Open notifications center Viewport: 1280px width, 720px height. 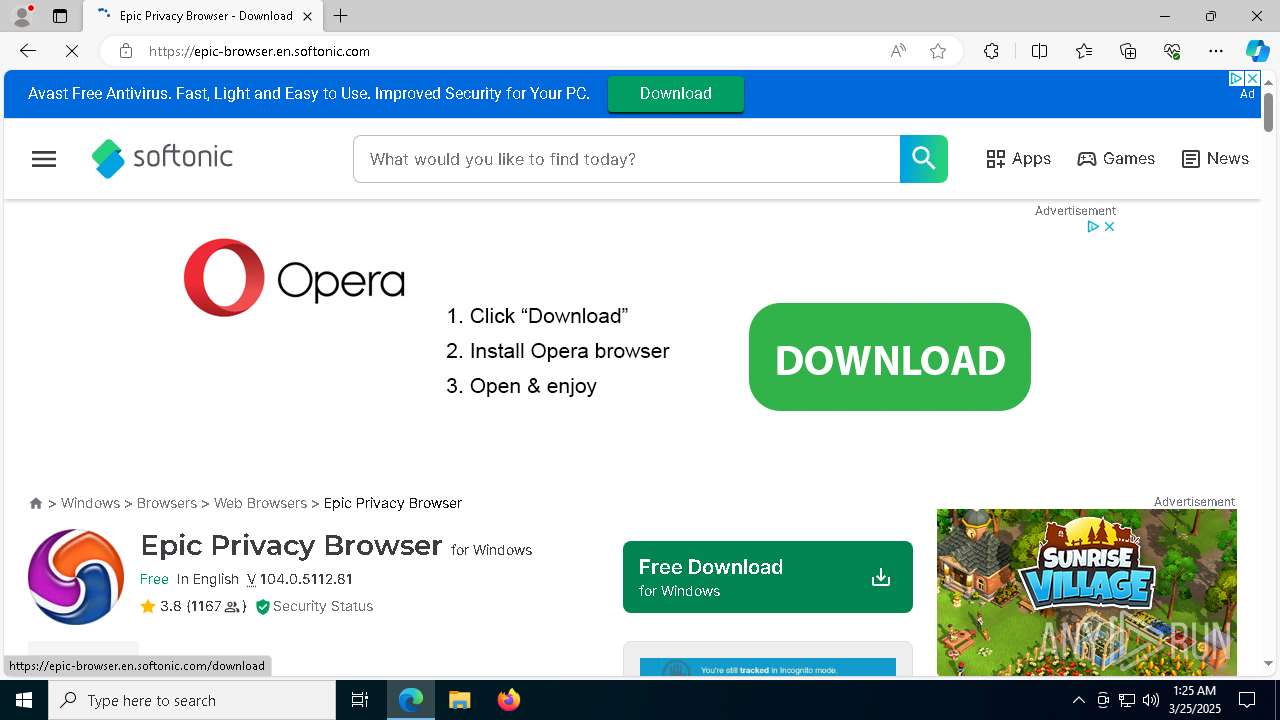(x=1247, y=700)
